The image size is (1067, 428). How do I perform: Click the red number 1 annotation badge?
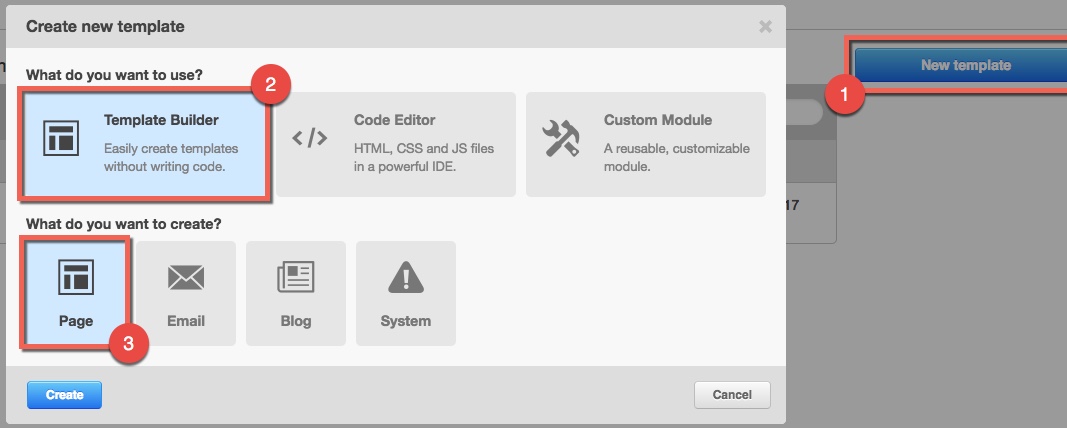tap(845, 97)
